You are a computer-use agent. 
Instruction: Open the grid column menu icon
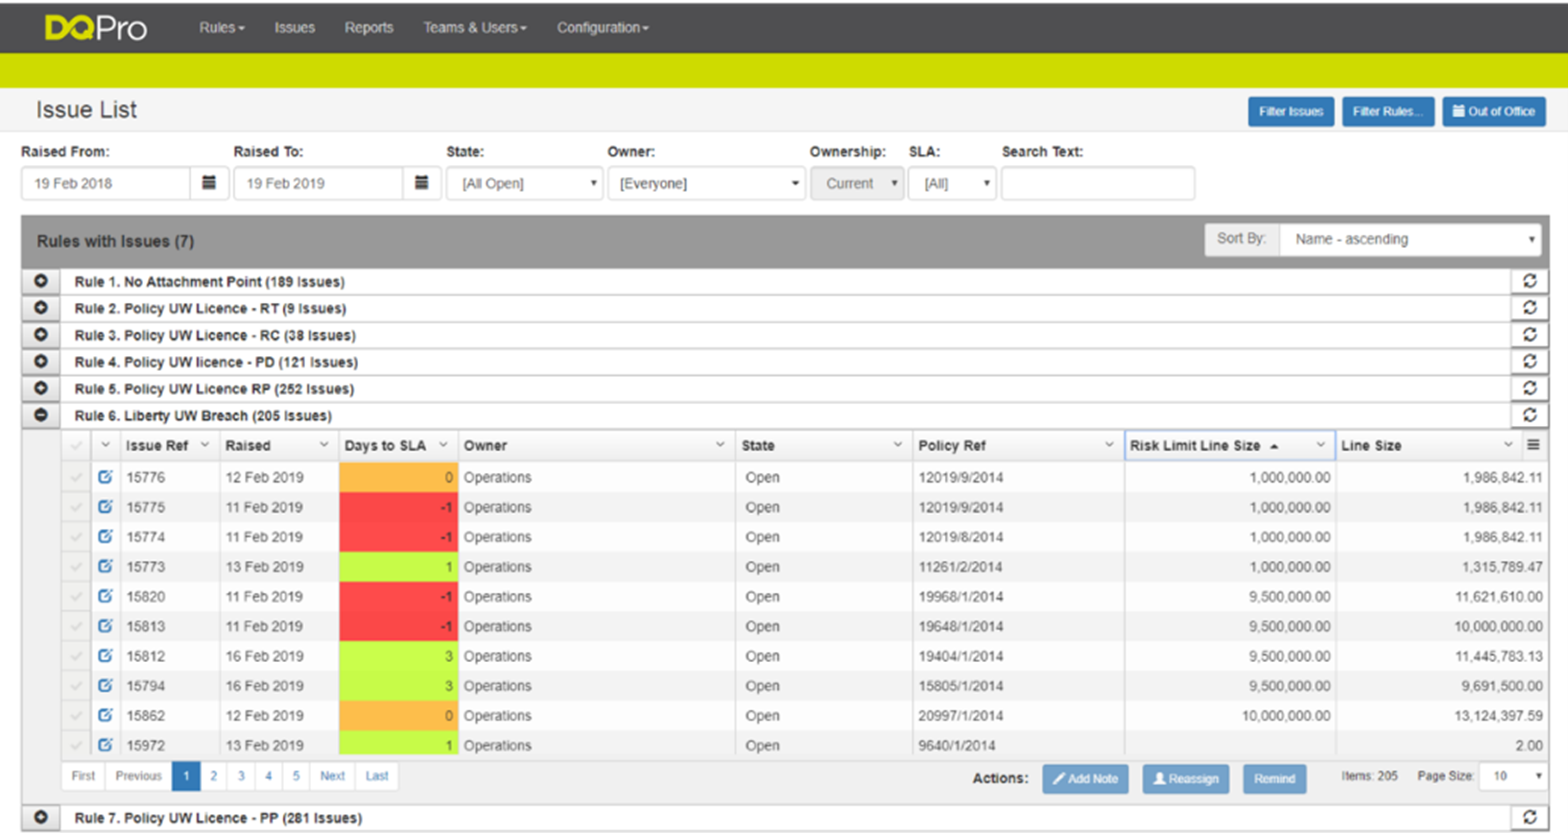pos(1533,445)
